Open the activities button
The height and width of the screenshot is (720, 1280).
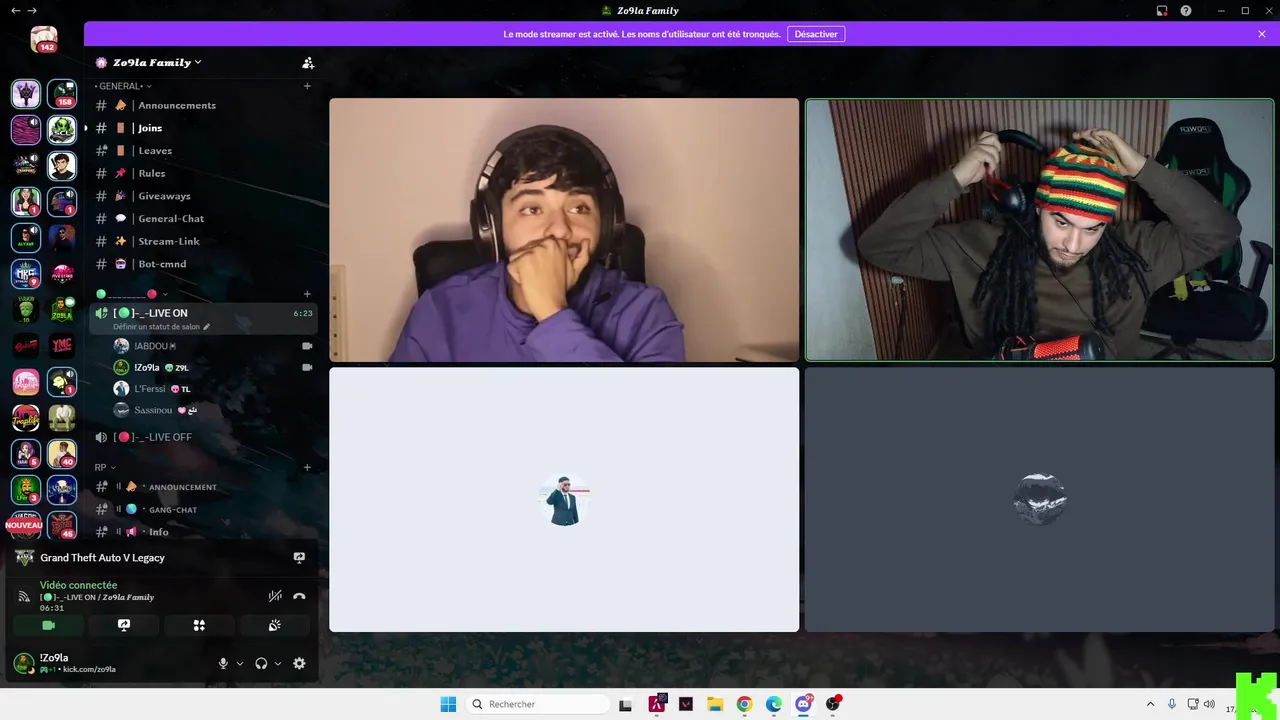[x=199, y=625]
